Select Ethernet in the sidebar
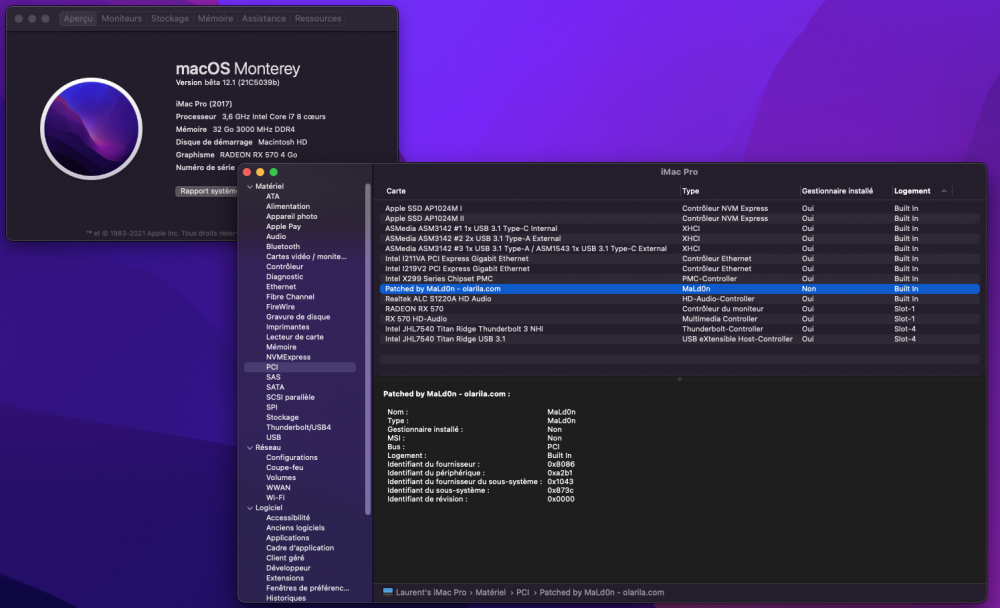Screen dimensions: 1000x608 281,287
